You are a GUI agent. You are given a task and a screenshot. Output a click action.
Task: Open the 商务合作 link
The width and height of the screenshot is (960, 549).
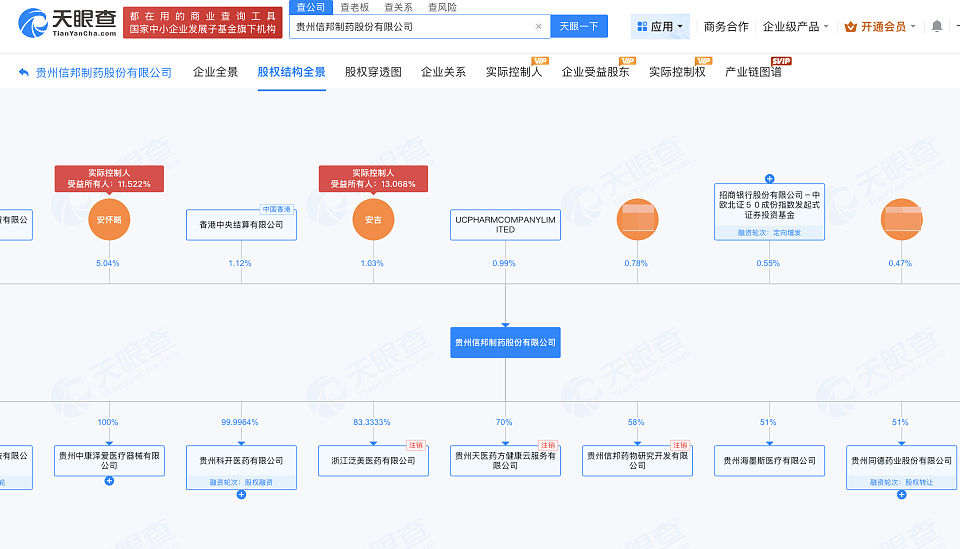[x=726, y=26]
